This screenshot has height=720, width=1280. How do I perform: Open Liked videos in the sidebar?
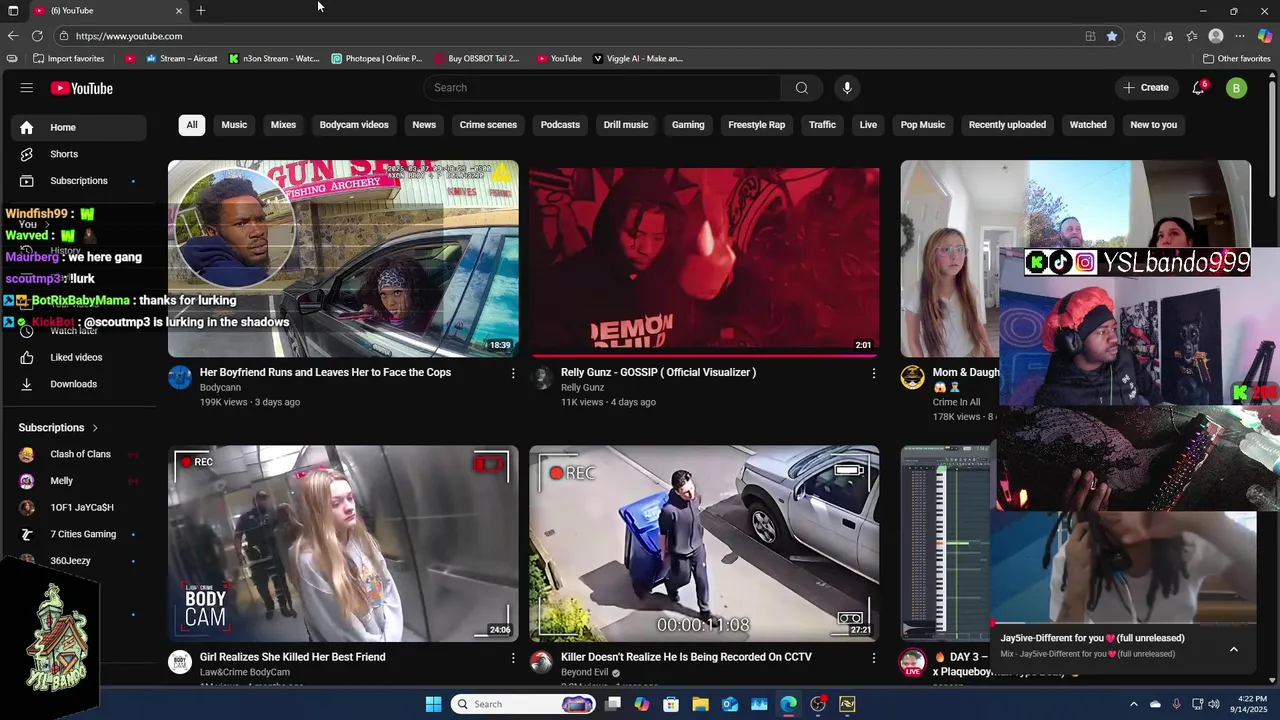pyautogui.click(x=78, y=357)
